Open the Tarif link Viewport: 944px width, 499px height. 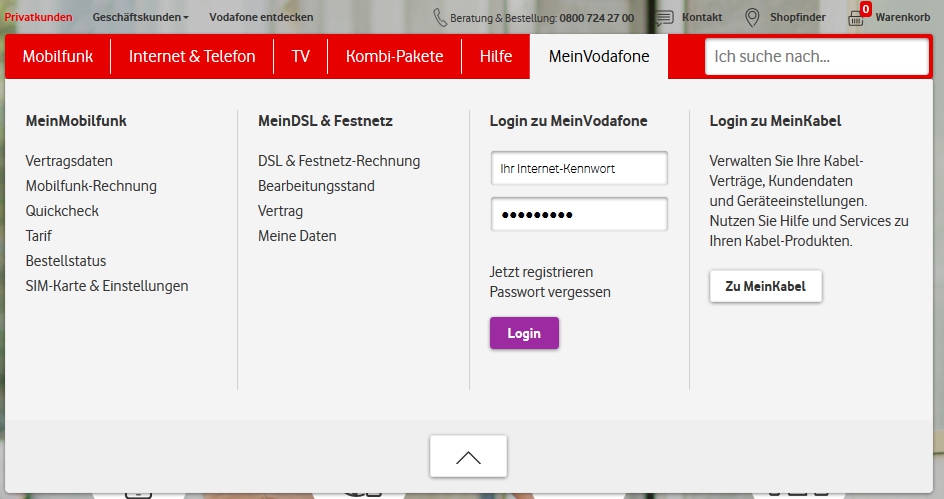click(39, 236)
